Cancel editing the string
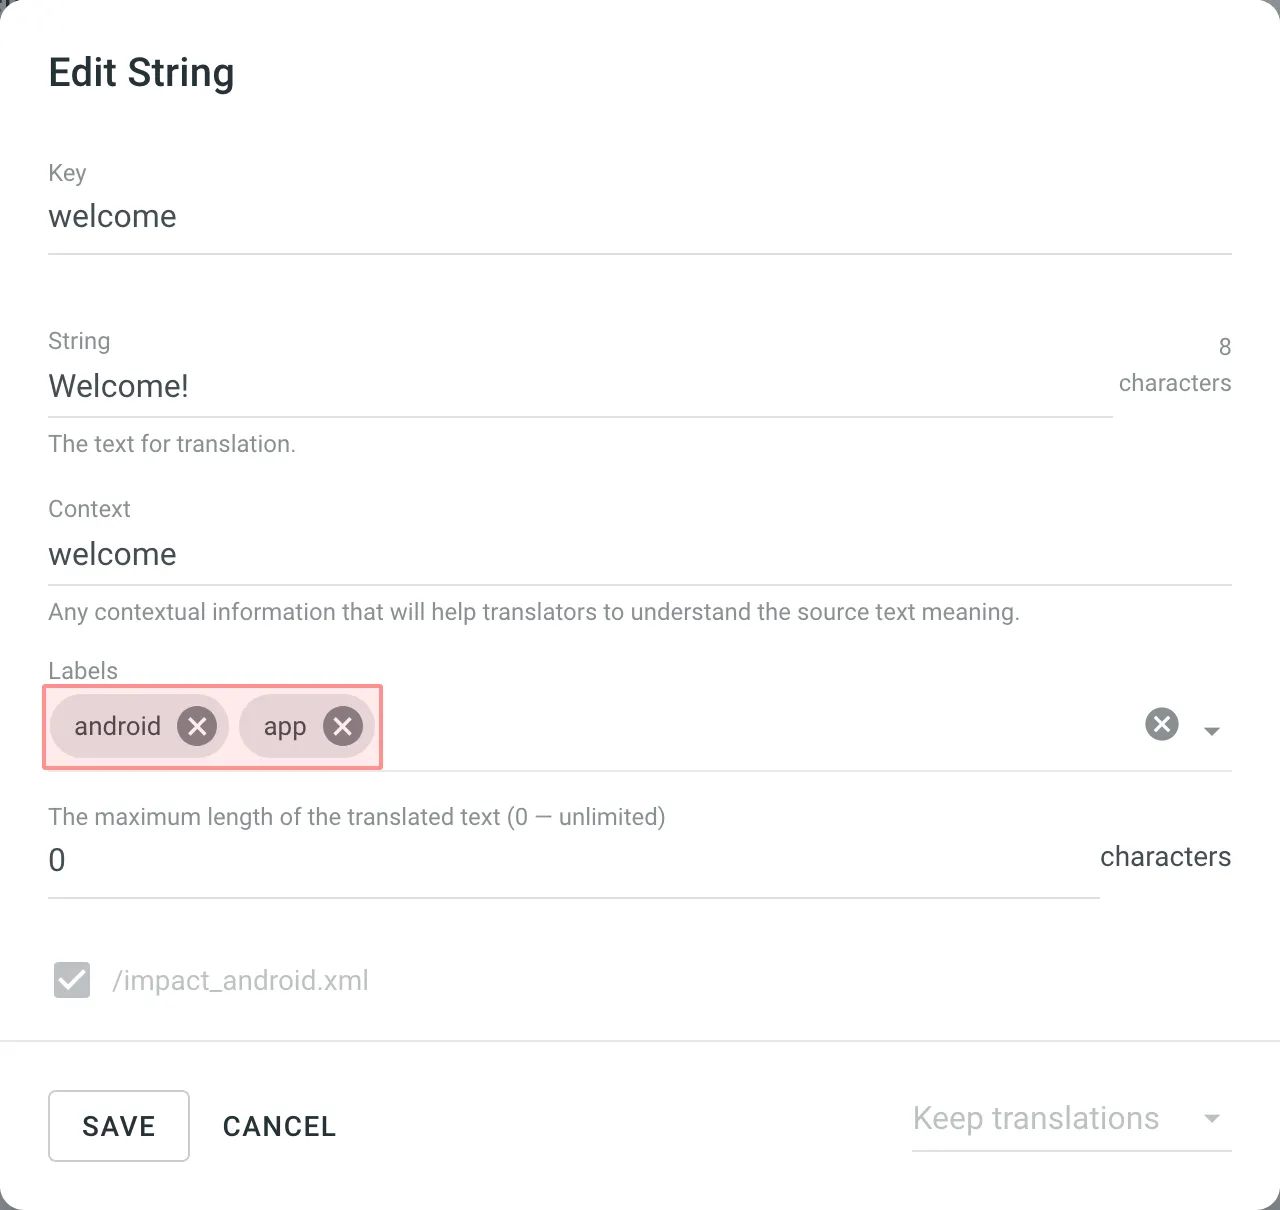Viewport: 1280px width, 1210px height. (x=279, y=1126)
